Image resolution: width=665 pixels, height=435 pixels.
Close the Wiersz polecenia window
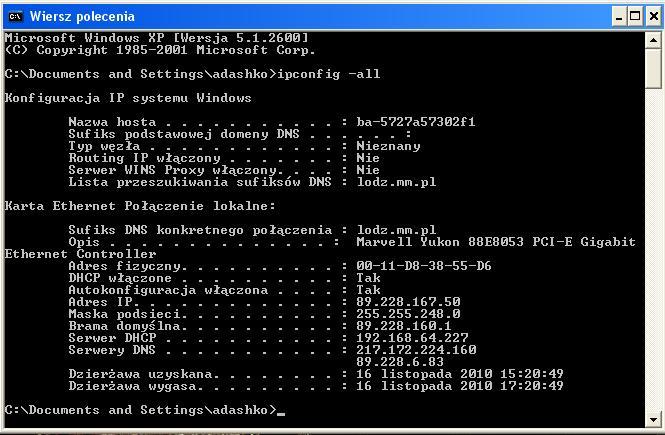pos(654,17)
